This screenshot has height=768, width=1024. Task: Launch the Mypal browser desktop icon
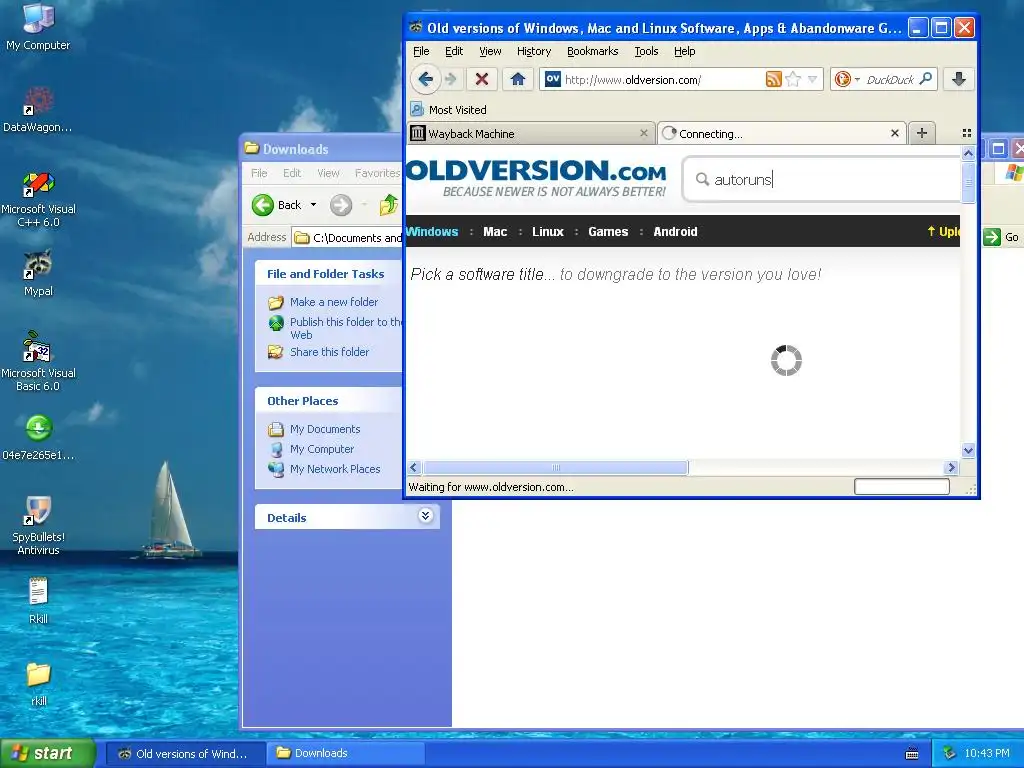(x=38, y=272)
